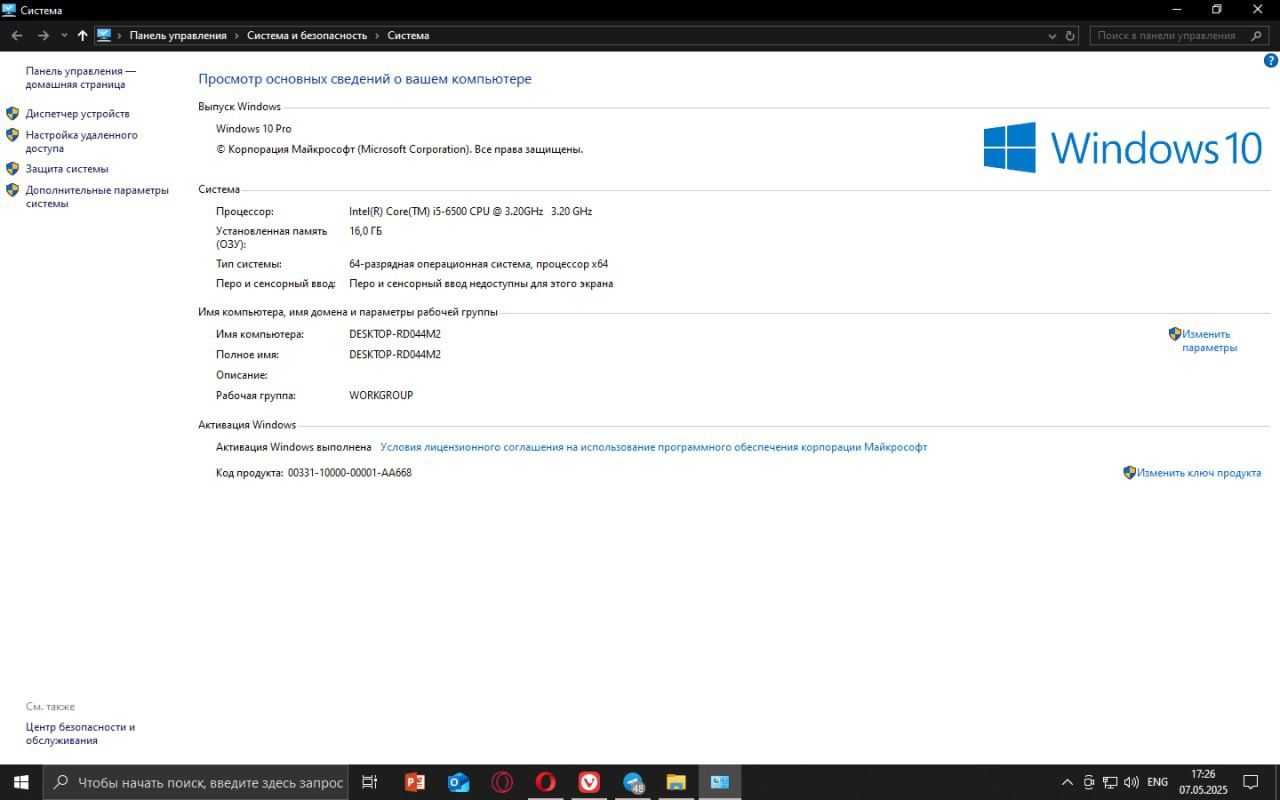
Task: Open help with the blue question icon
Action: coord(1271,61)
